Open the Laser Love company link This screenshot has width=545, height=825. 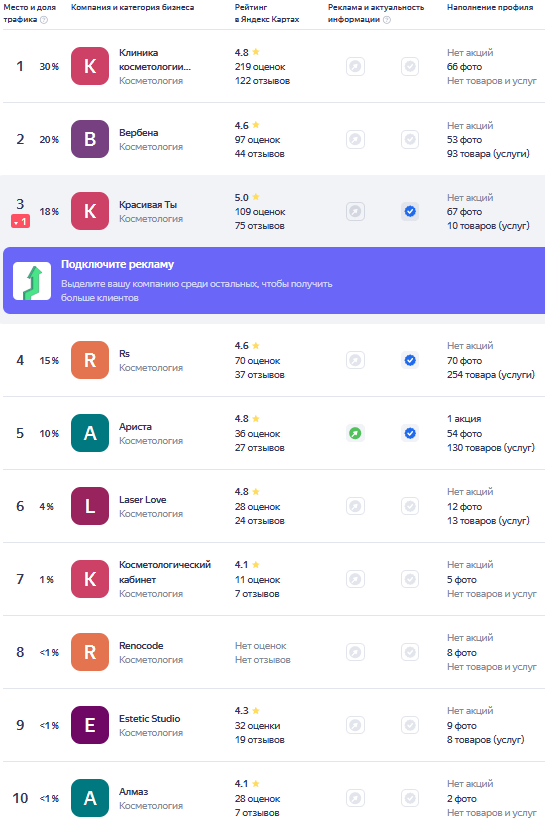[143, 499]
